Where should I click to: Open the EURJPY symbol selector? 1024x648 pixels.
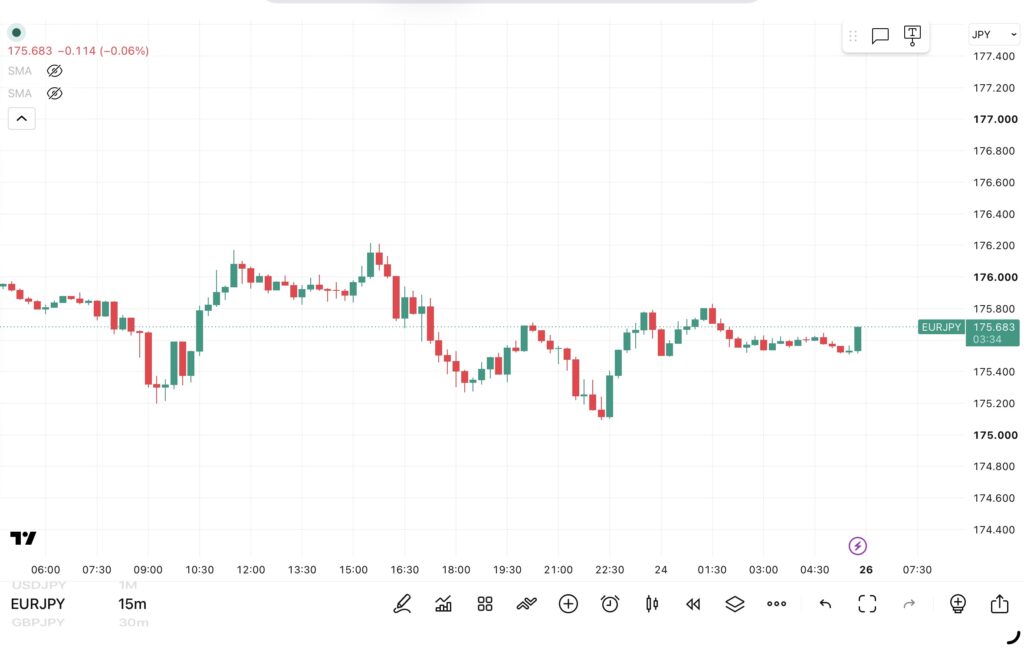[x=38, y=604]
